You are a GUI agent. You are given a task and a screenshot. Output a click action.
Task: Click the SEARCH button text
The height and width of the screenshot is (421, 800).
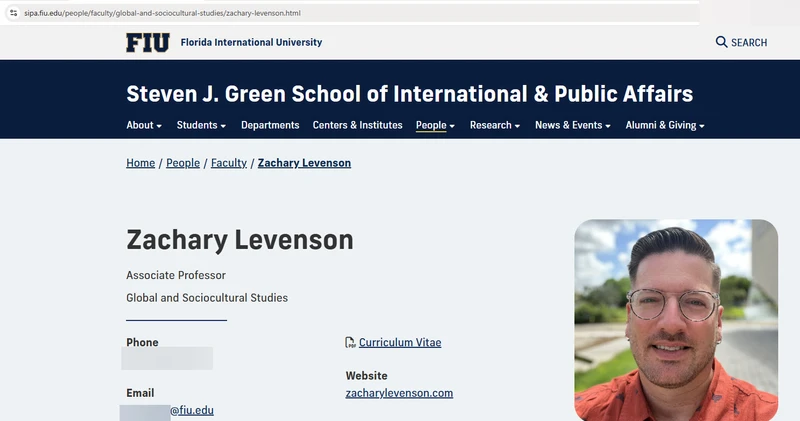749,42
